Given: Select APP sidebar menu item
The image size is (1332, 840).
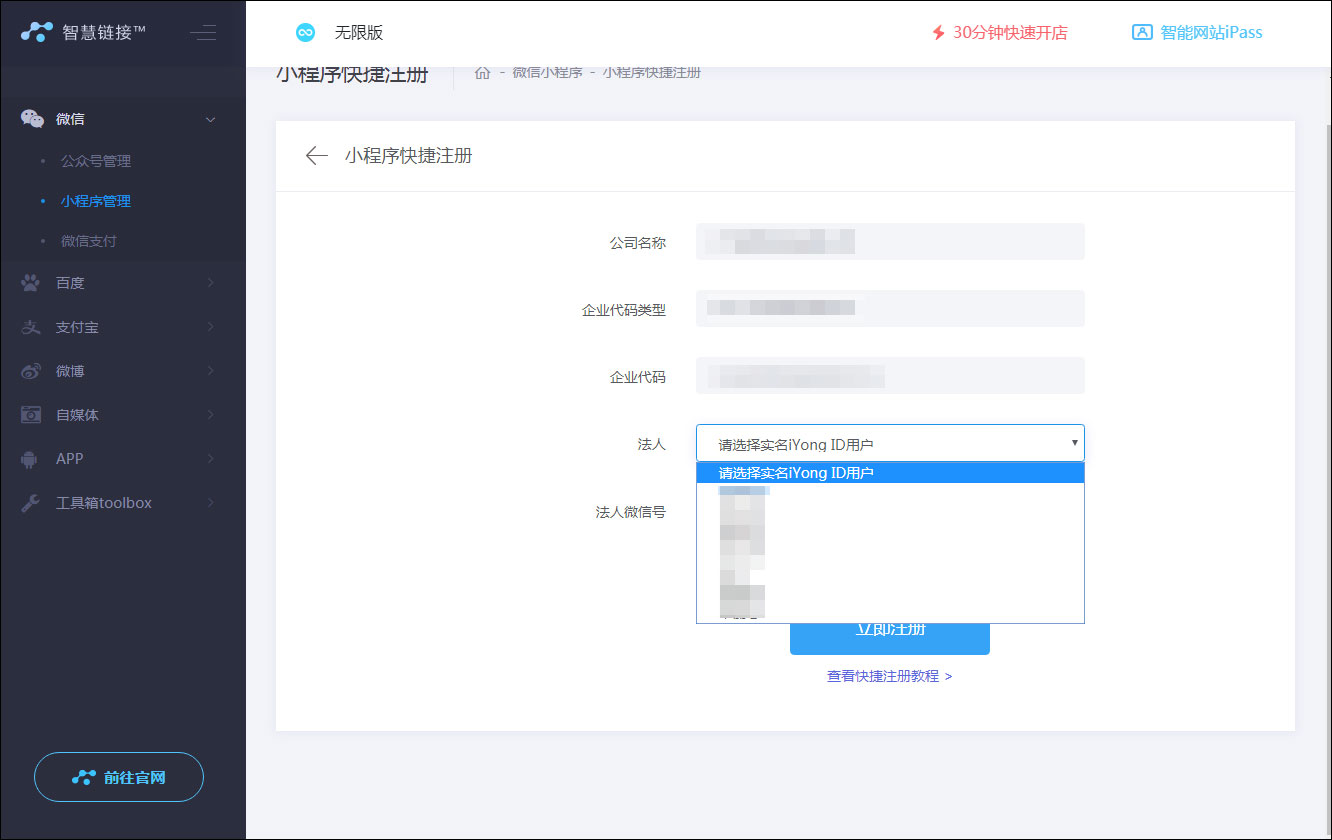Looking at the screenshot, I should [122, 458].
